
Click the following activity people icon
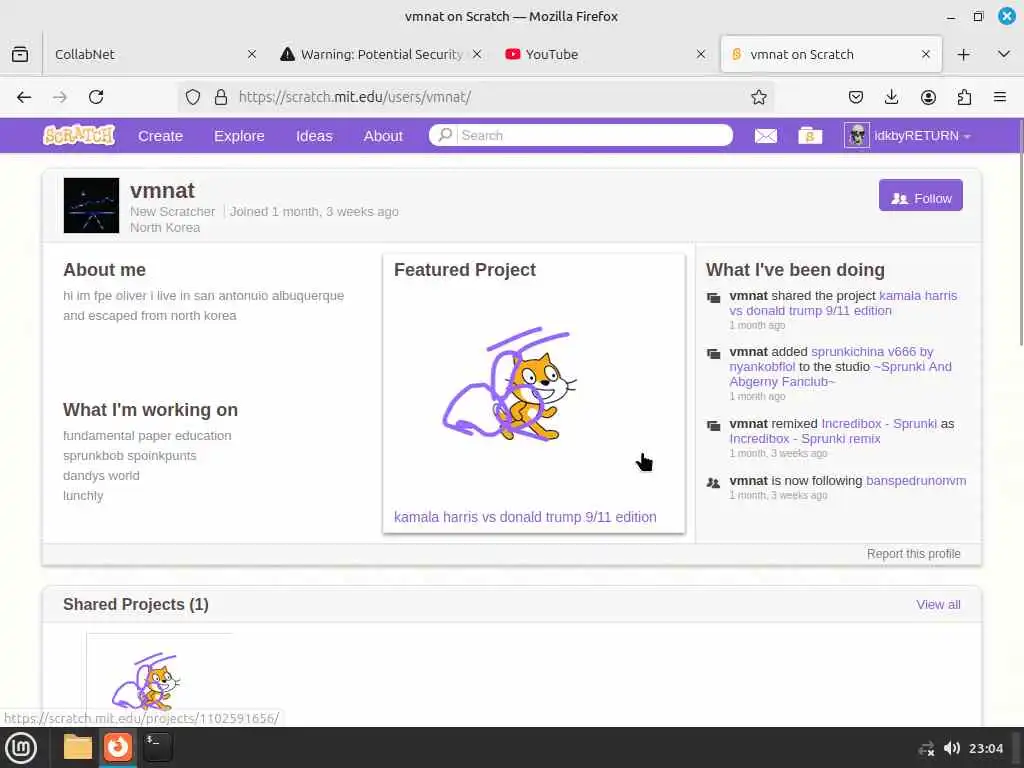(x=713, y=483)
